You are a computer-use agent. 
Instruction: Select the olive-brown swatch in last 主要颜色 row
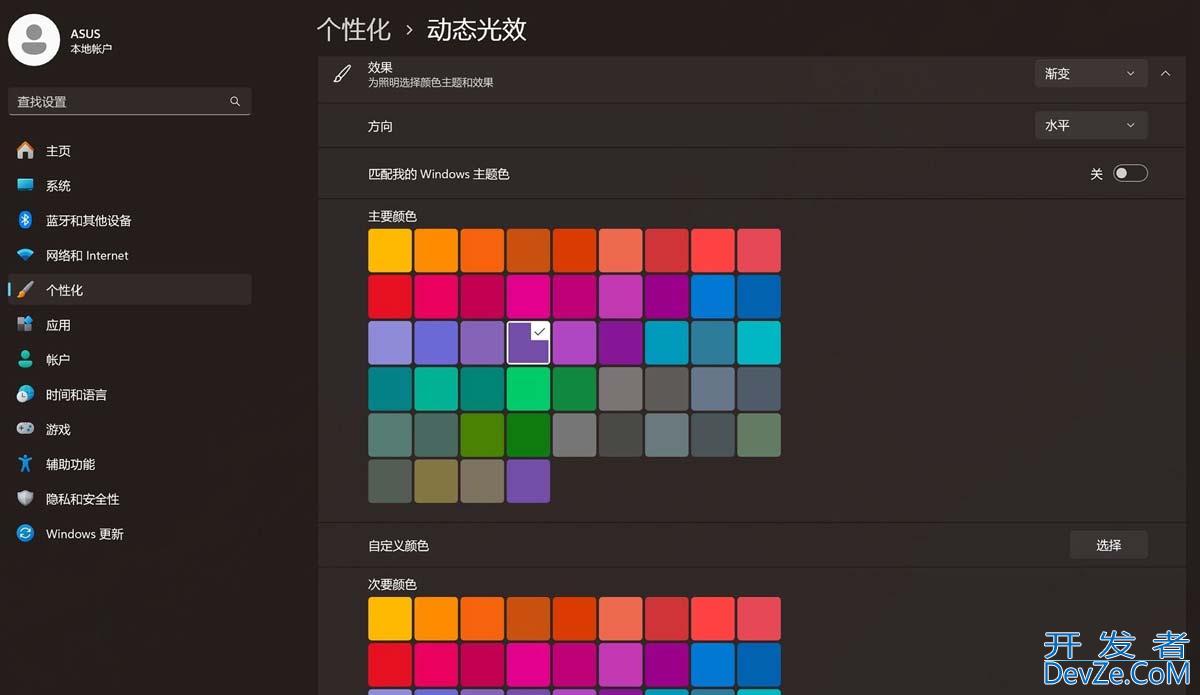coord(436,480)
